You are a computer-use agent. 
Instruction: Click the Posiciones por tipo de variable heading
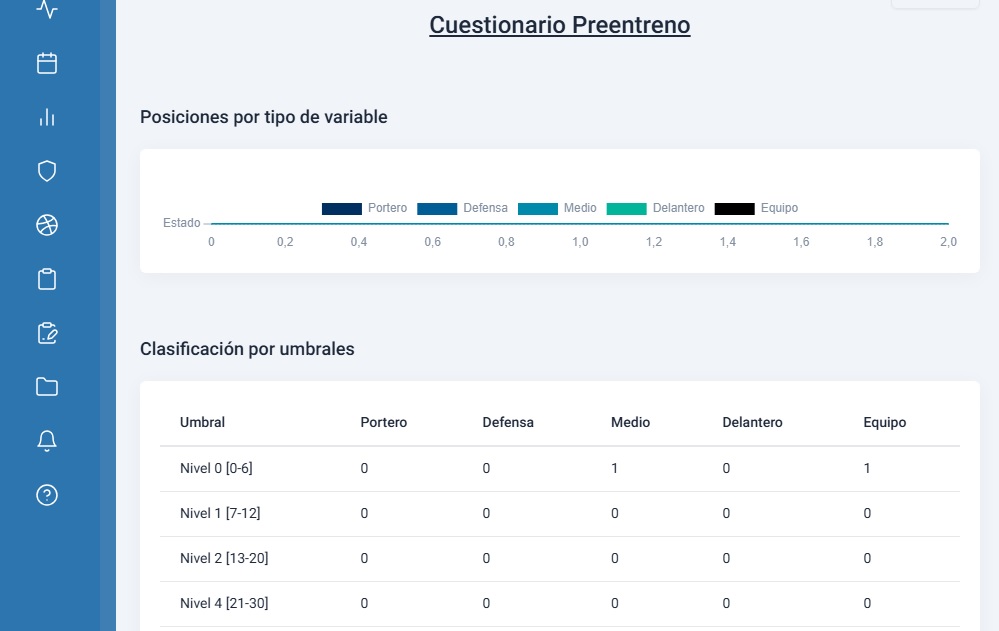pos(264,117)
